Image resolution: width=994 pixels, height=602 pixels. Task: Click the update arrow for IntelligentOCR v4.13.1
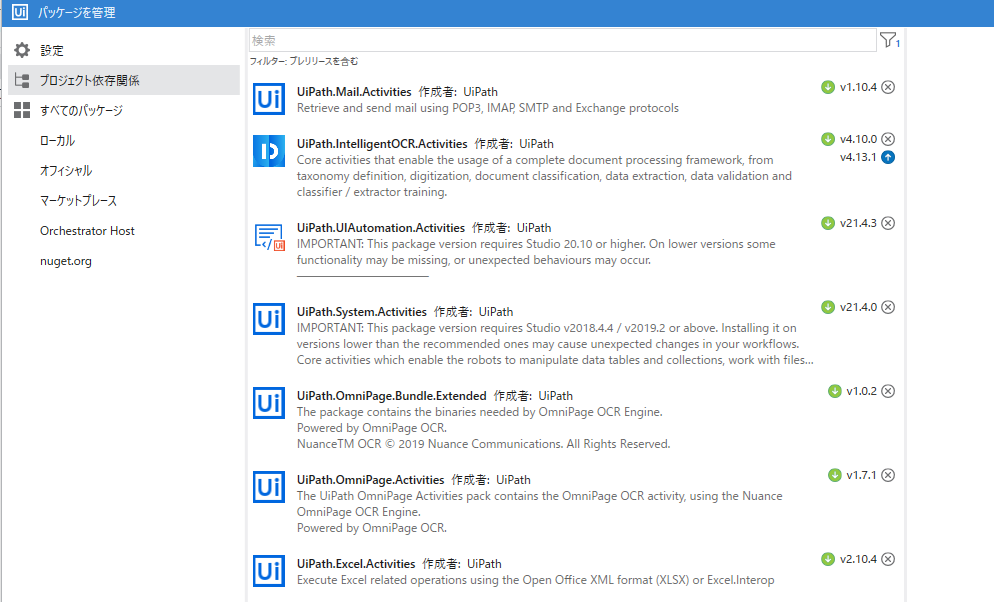tap(888, 157)
